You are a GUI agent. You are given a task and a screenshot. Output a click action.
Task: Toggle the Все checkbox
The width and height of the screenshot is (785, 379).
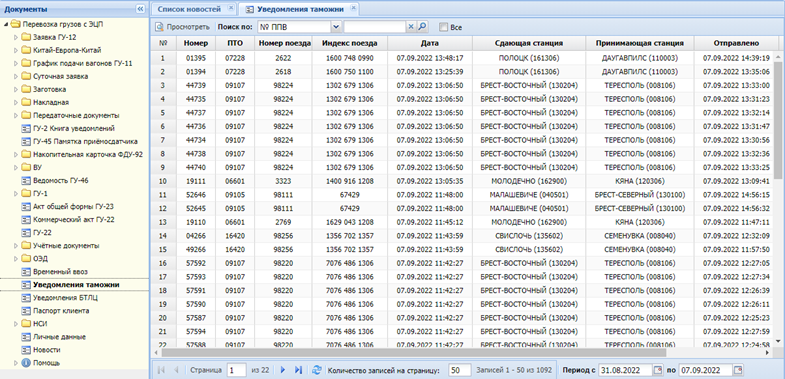(x=443, y=28)
